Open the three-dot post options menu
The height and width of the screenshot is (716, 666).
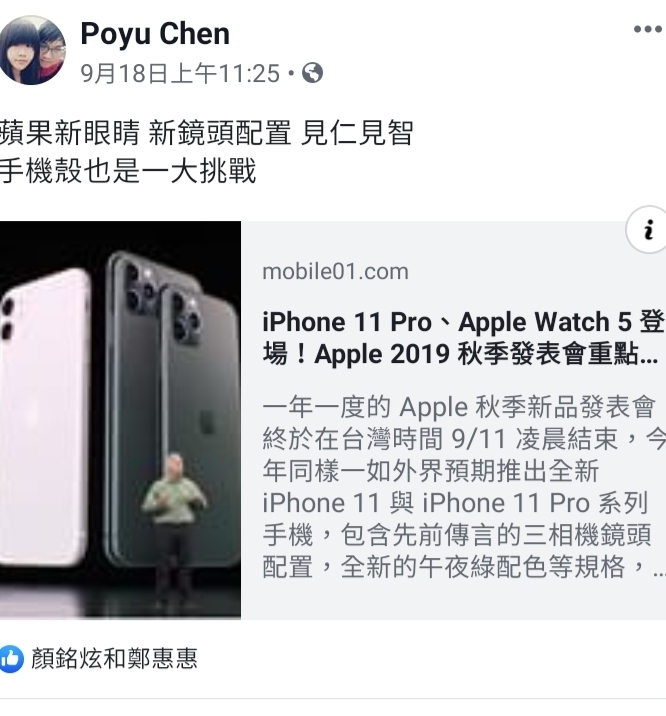pos(647,29)
